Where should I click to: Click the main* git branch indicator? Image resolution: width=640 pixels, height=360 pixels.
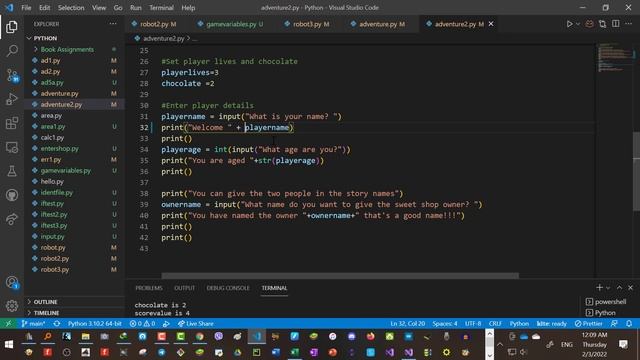click(x=33, y=324)
